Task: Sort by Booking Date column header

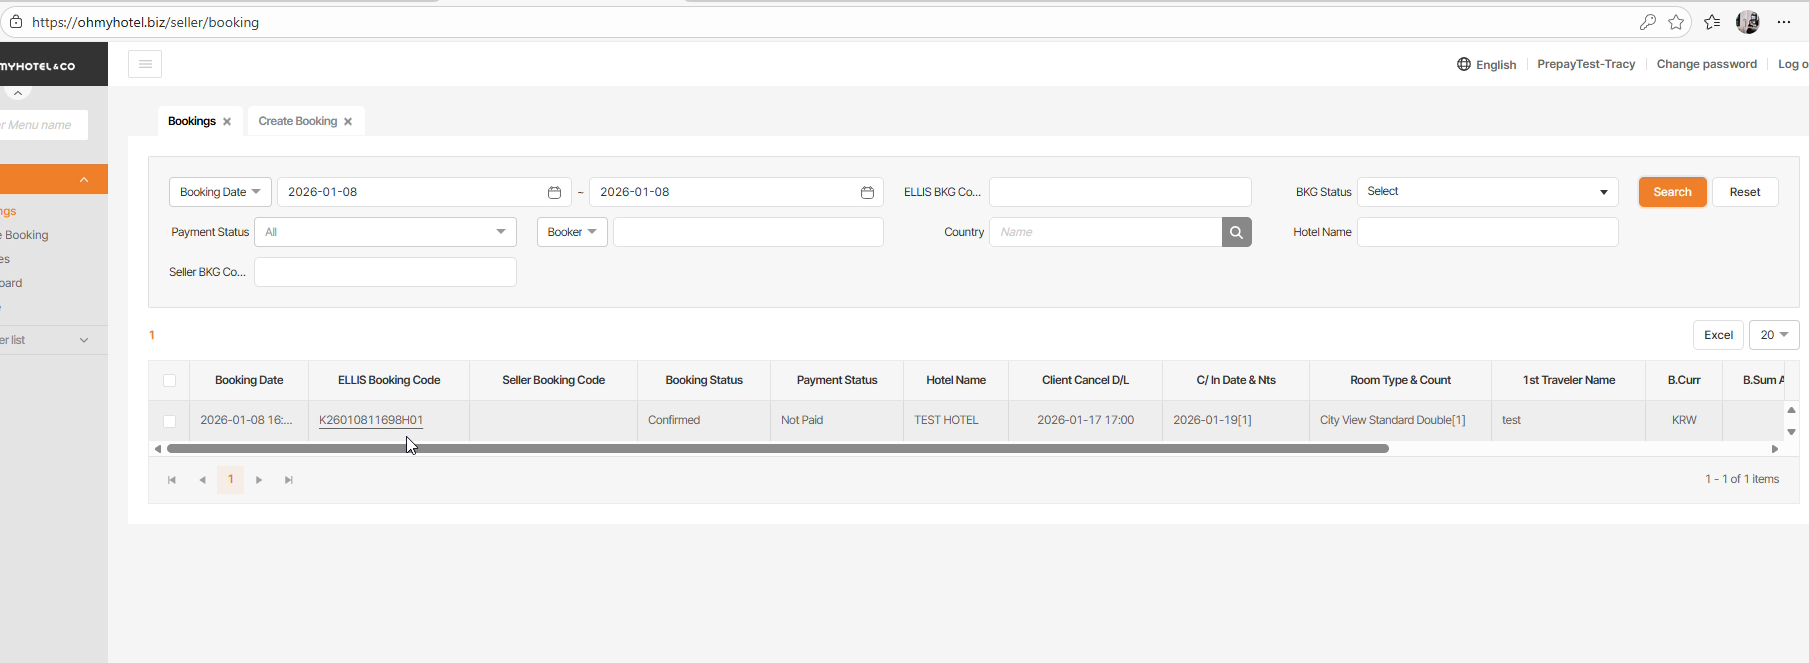Action: [249, 380]
